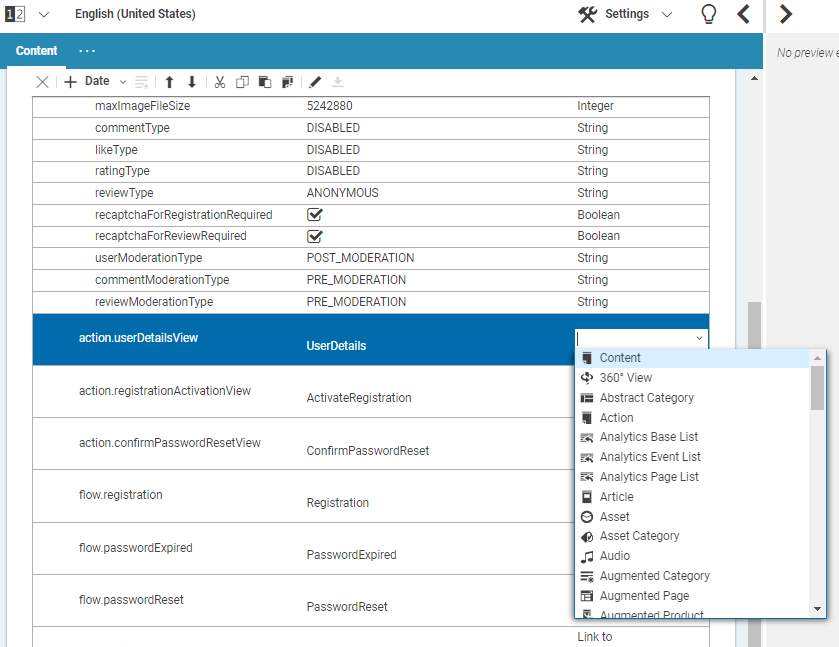Click the left chevron collapse button
839x647 pixels.
(743, 14)
